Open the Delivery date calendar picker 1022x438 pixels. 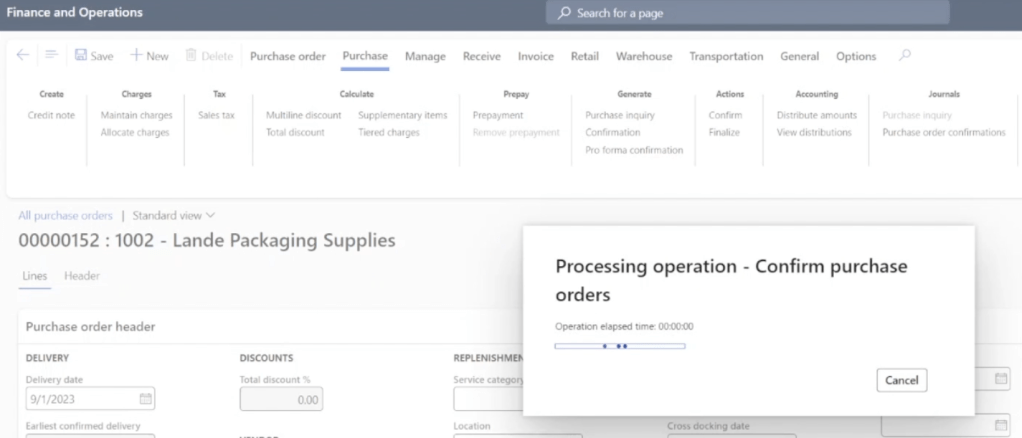(x=145, y=399)
